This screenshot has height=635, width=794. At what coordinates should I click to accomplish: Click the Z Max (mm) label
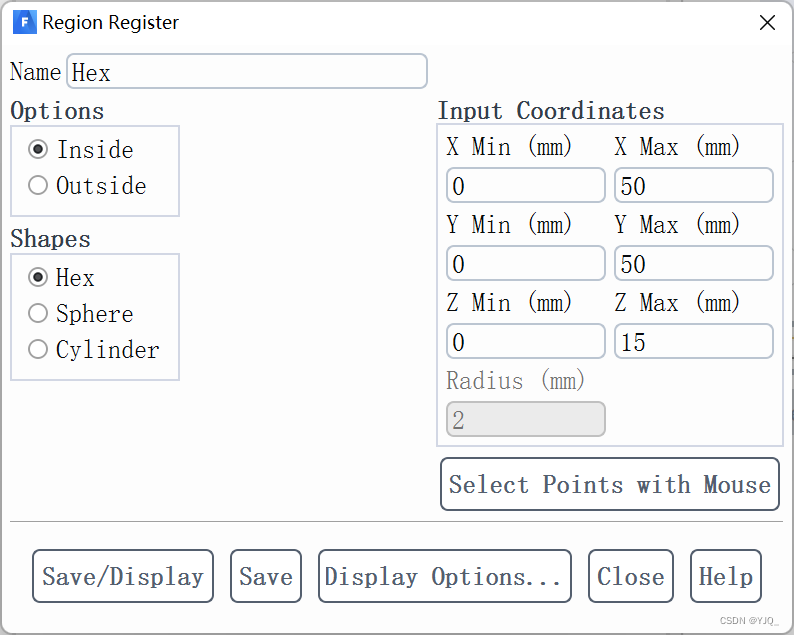coord(677,302)
